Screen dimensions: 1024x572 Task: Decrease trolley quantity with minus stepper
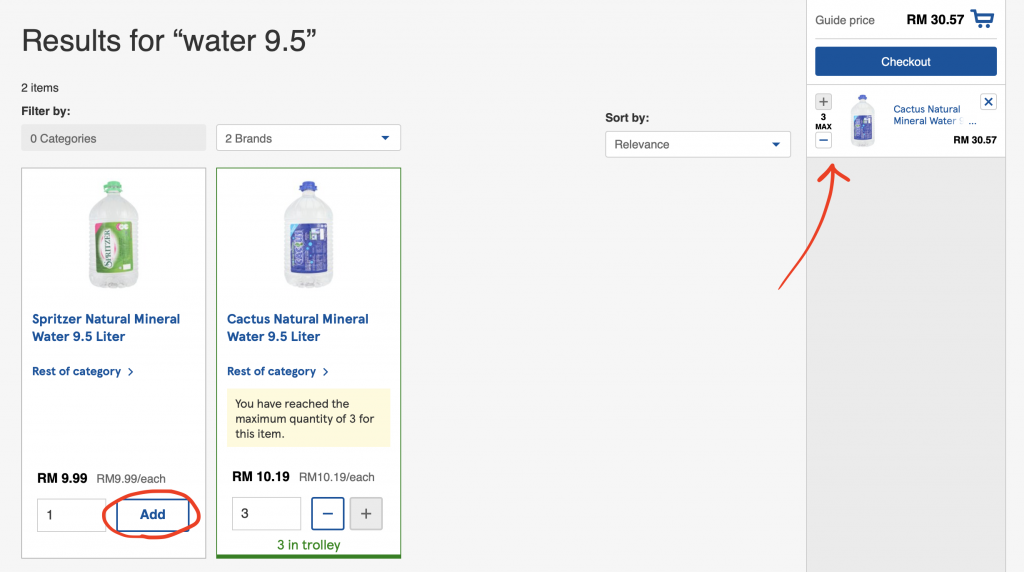(824, 140)
